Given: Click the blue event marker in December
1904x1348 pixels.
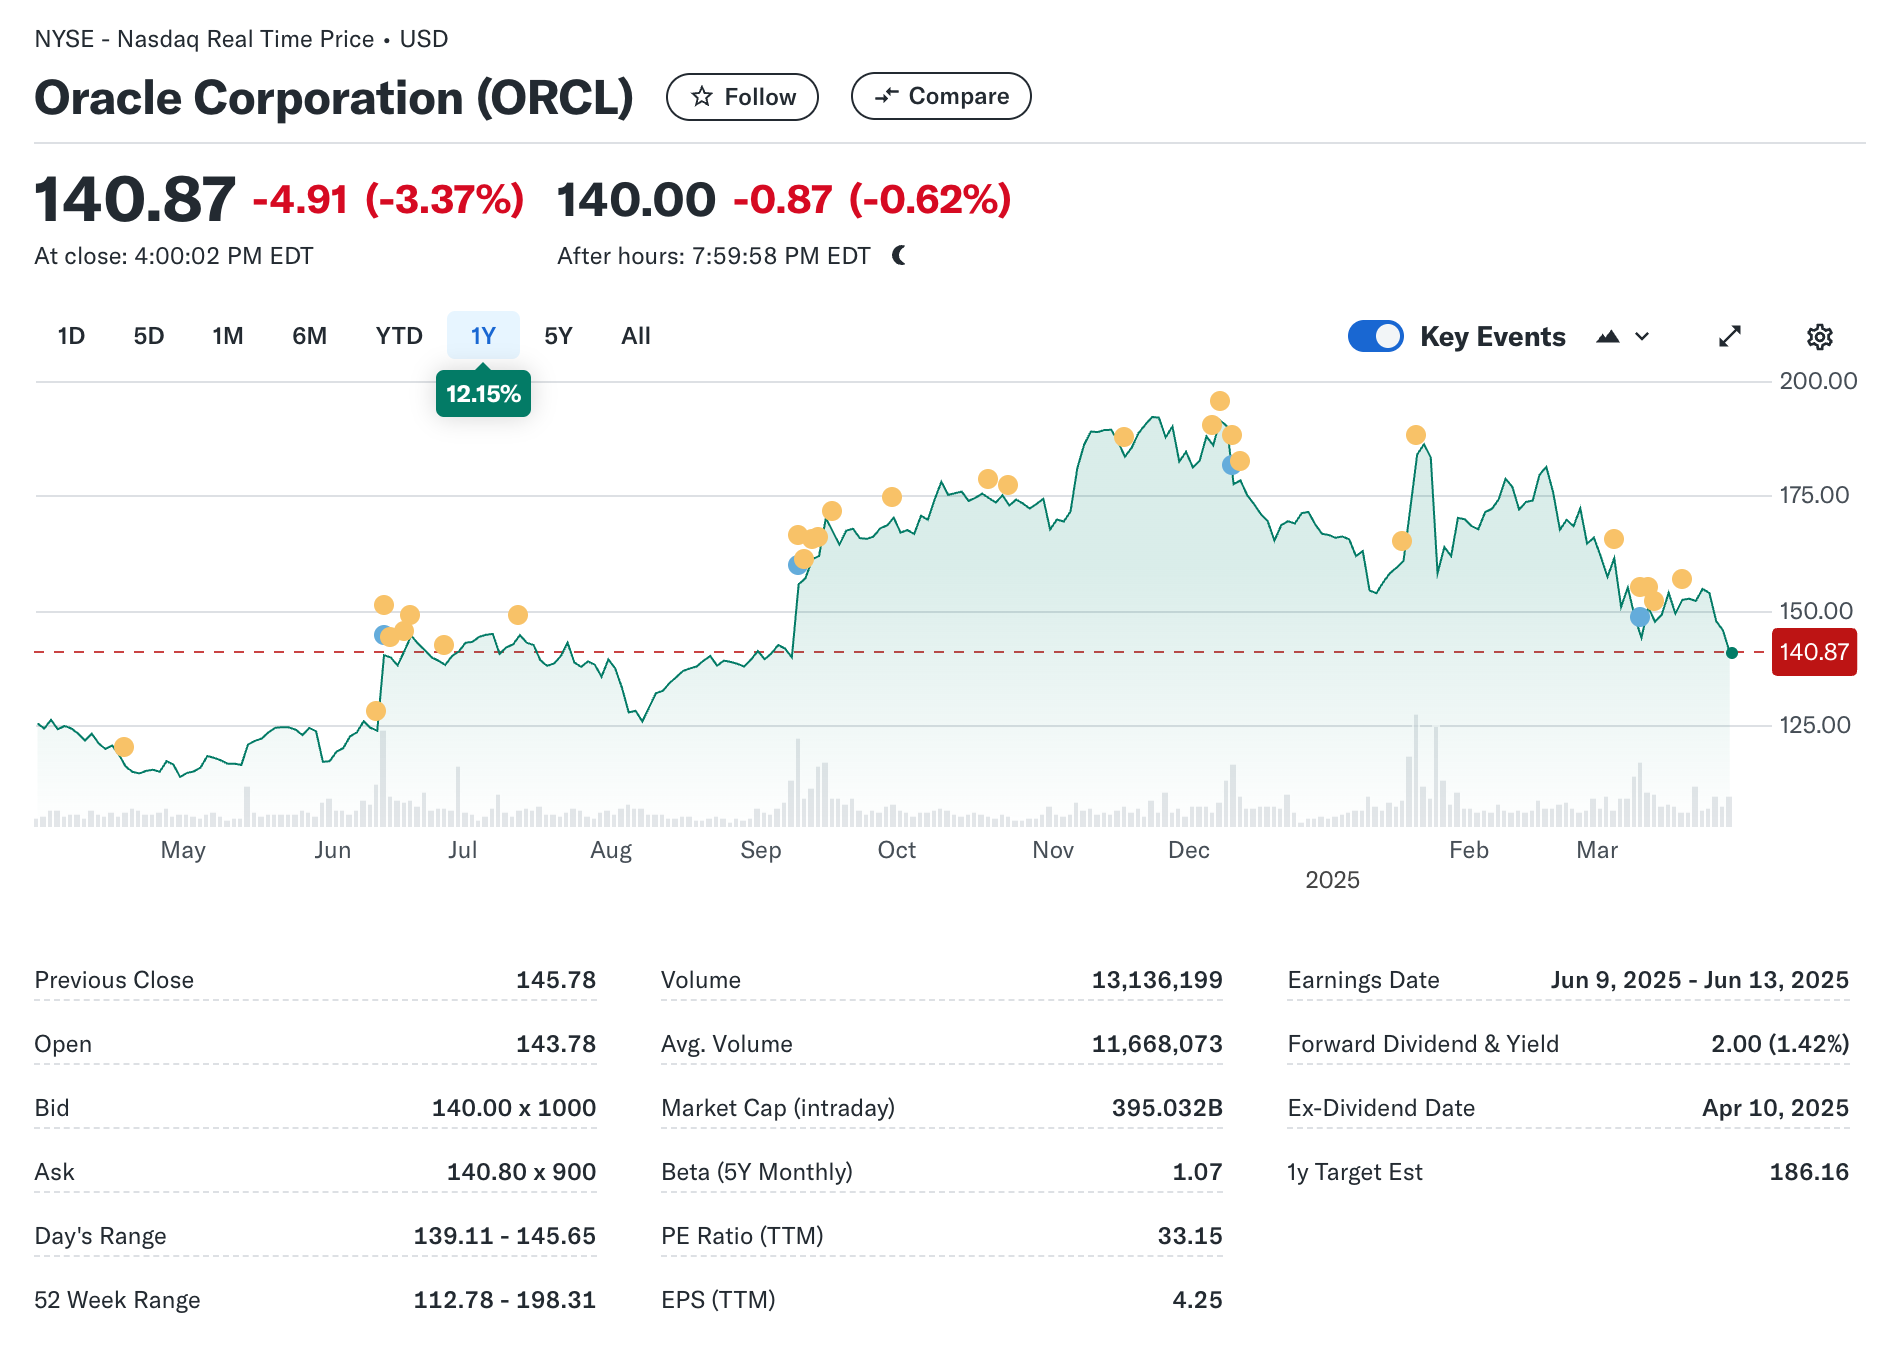Looking at the screenshot, I should (1231, 465).
